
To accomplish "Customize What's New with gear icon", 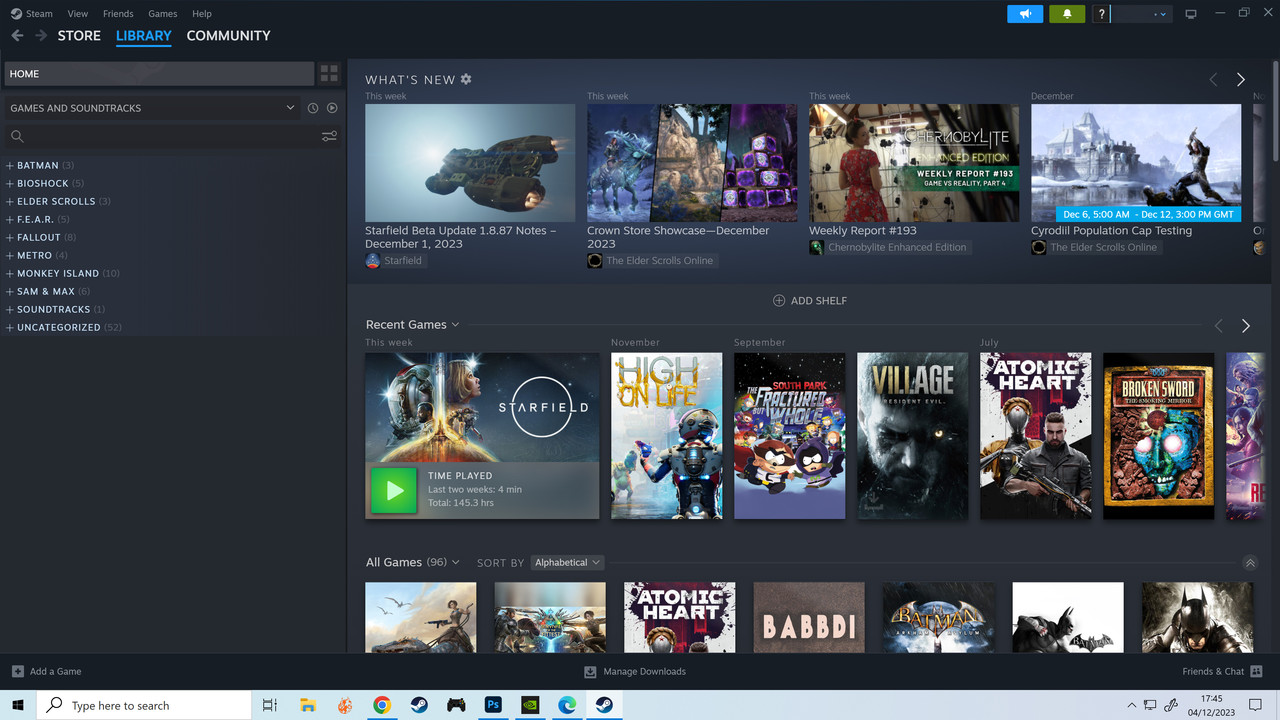I will pos(466,79).
